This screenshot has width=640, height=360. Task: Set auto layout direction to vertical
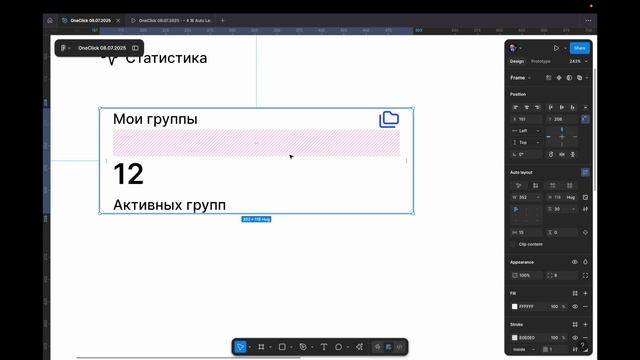(x=536, y=186)
